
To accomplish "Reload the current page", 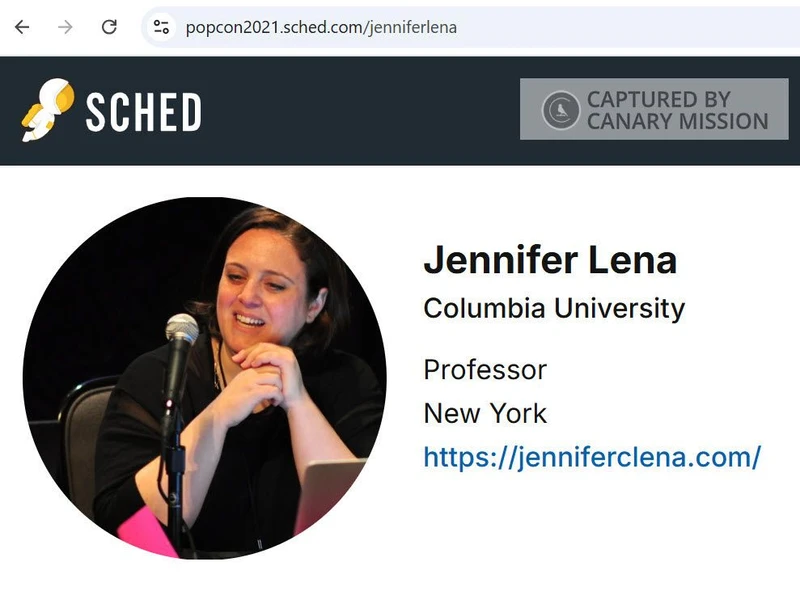I will click(109, 27).
